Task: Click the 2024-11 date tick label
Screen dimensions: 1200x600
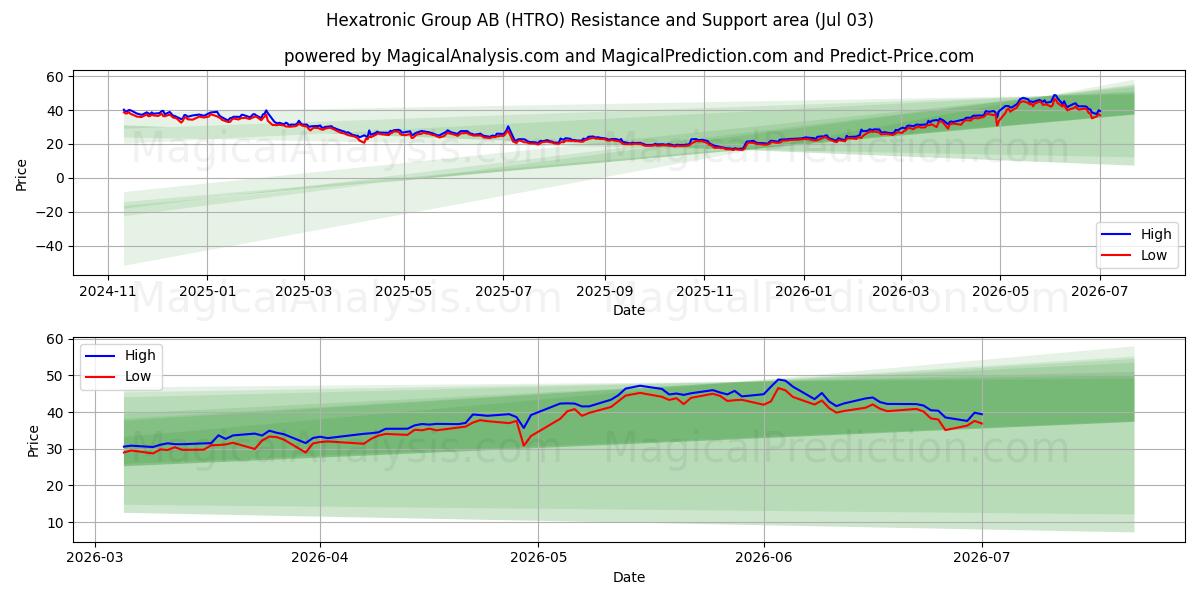Action: pos(108,292)
